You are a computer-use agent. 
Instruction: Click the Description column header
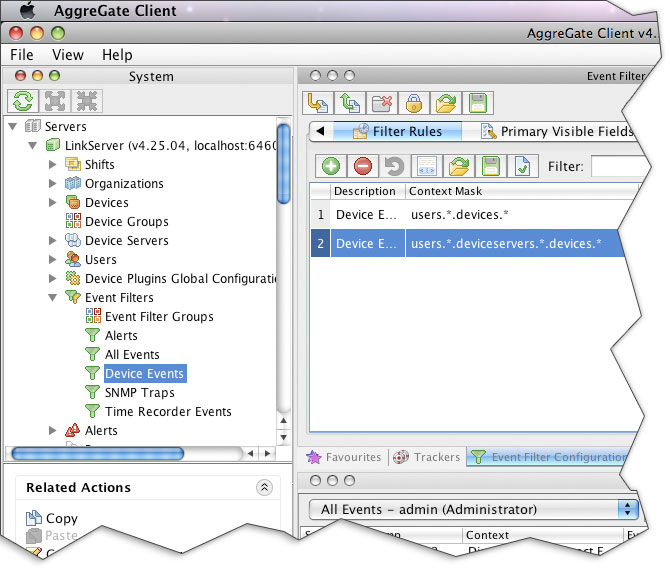pos(367,191)
